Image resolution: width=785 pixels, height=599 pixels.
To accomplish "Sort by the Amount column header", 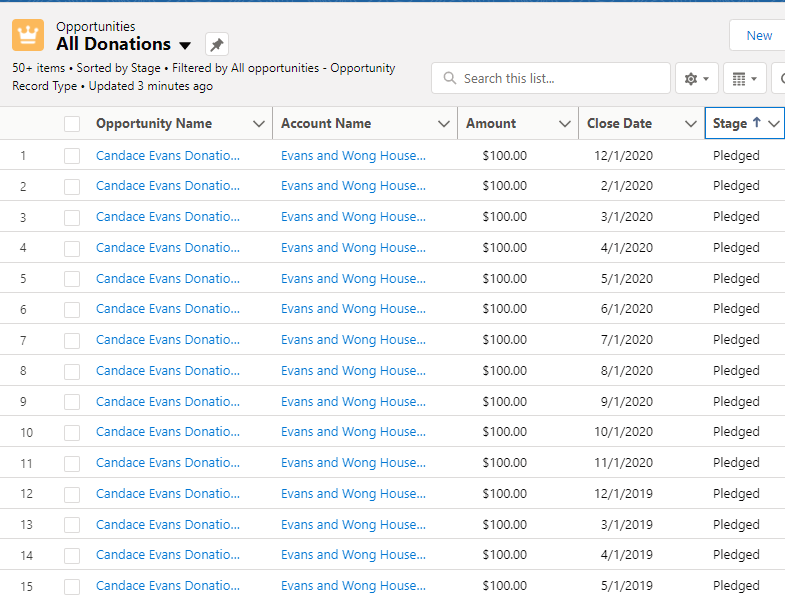I will [x=491, y=123].
